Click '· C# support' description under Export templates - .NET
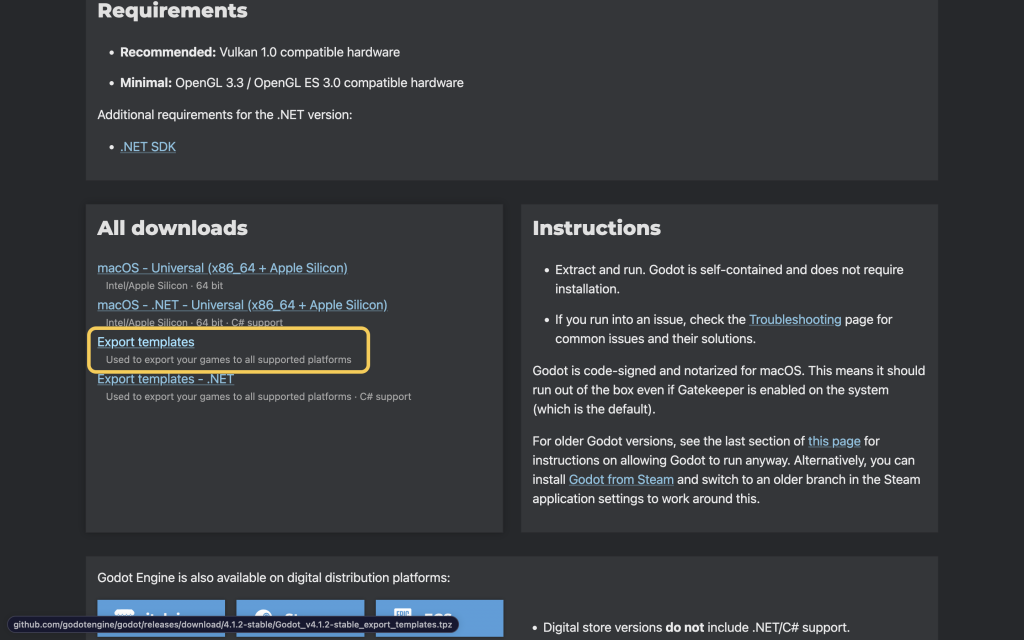The image size is (1024, 640). tap(259, 396)
